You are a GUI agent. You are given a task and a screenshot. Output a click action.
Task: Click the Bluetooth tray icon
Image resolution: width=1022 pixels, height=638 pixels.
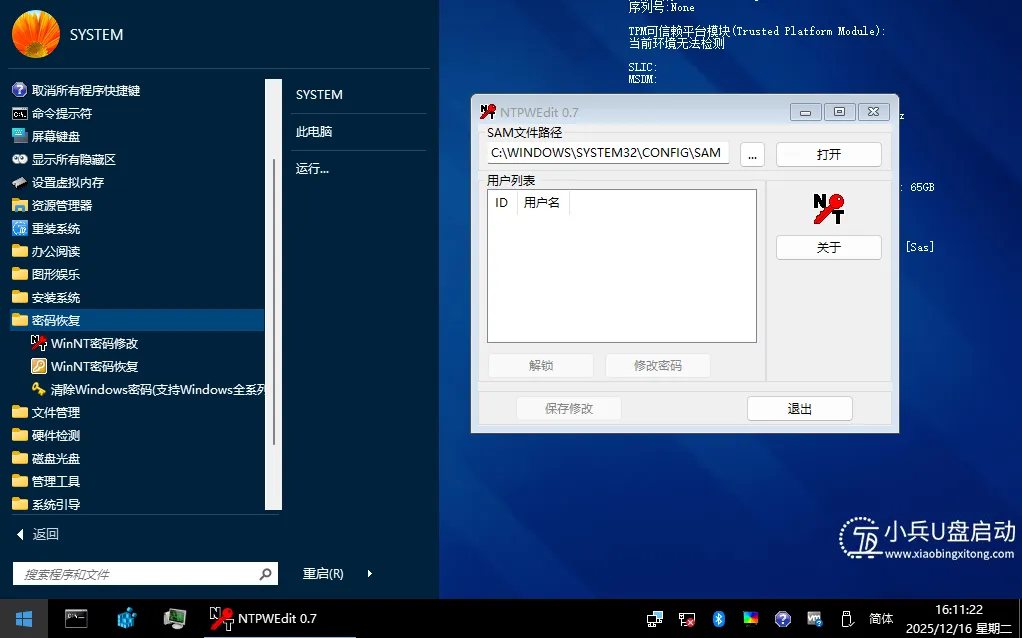point(718,618)
